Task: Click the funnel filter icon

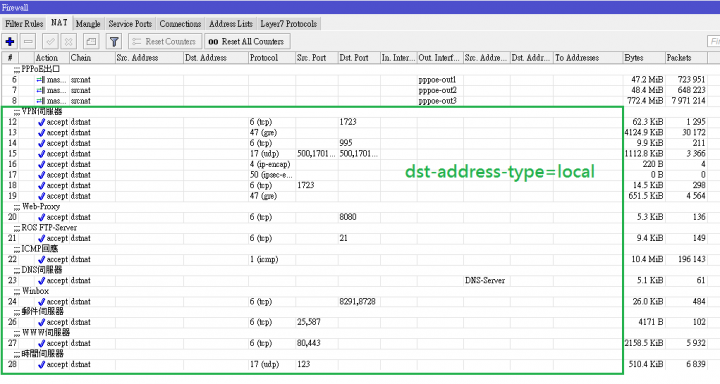Action: coord(114,41)
